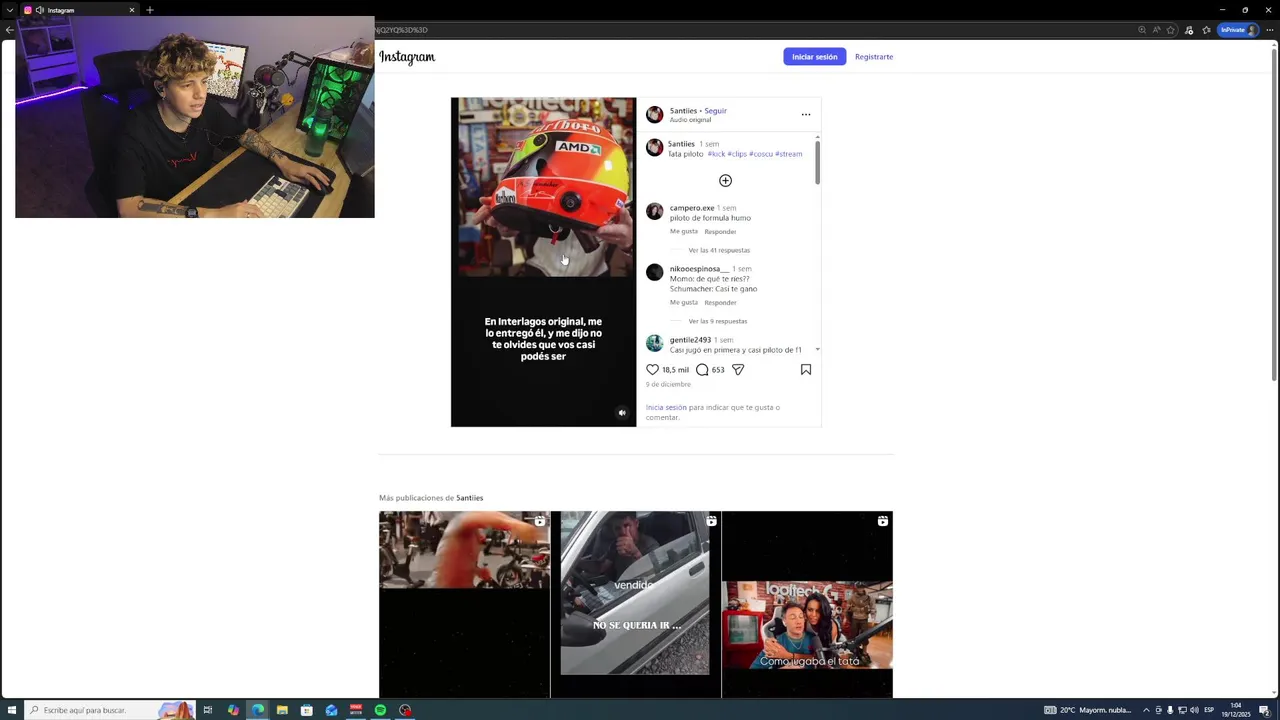Open the Audio original link
Viewport: 1280px width, 720px height.
click(x=690, y=120)
